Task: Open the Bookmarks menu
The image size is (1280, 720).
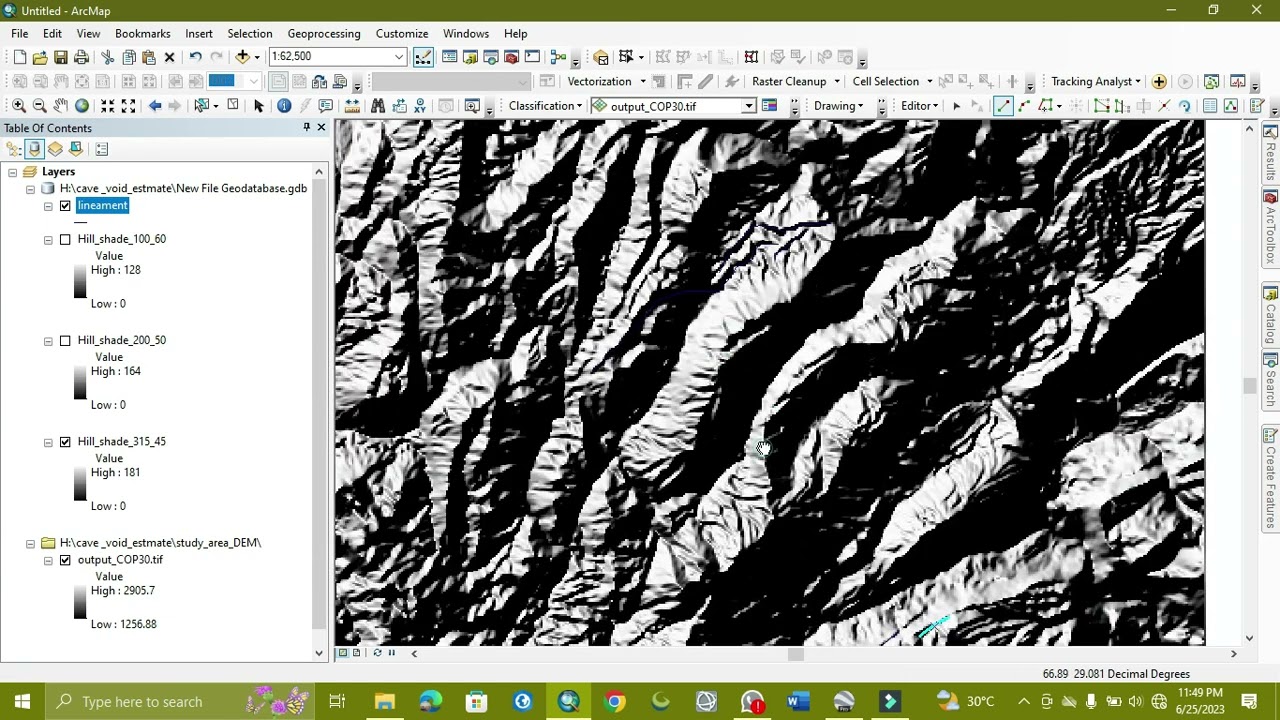Action: pos(143,34)
